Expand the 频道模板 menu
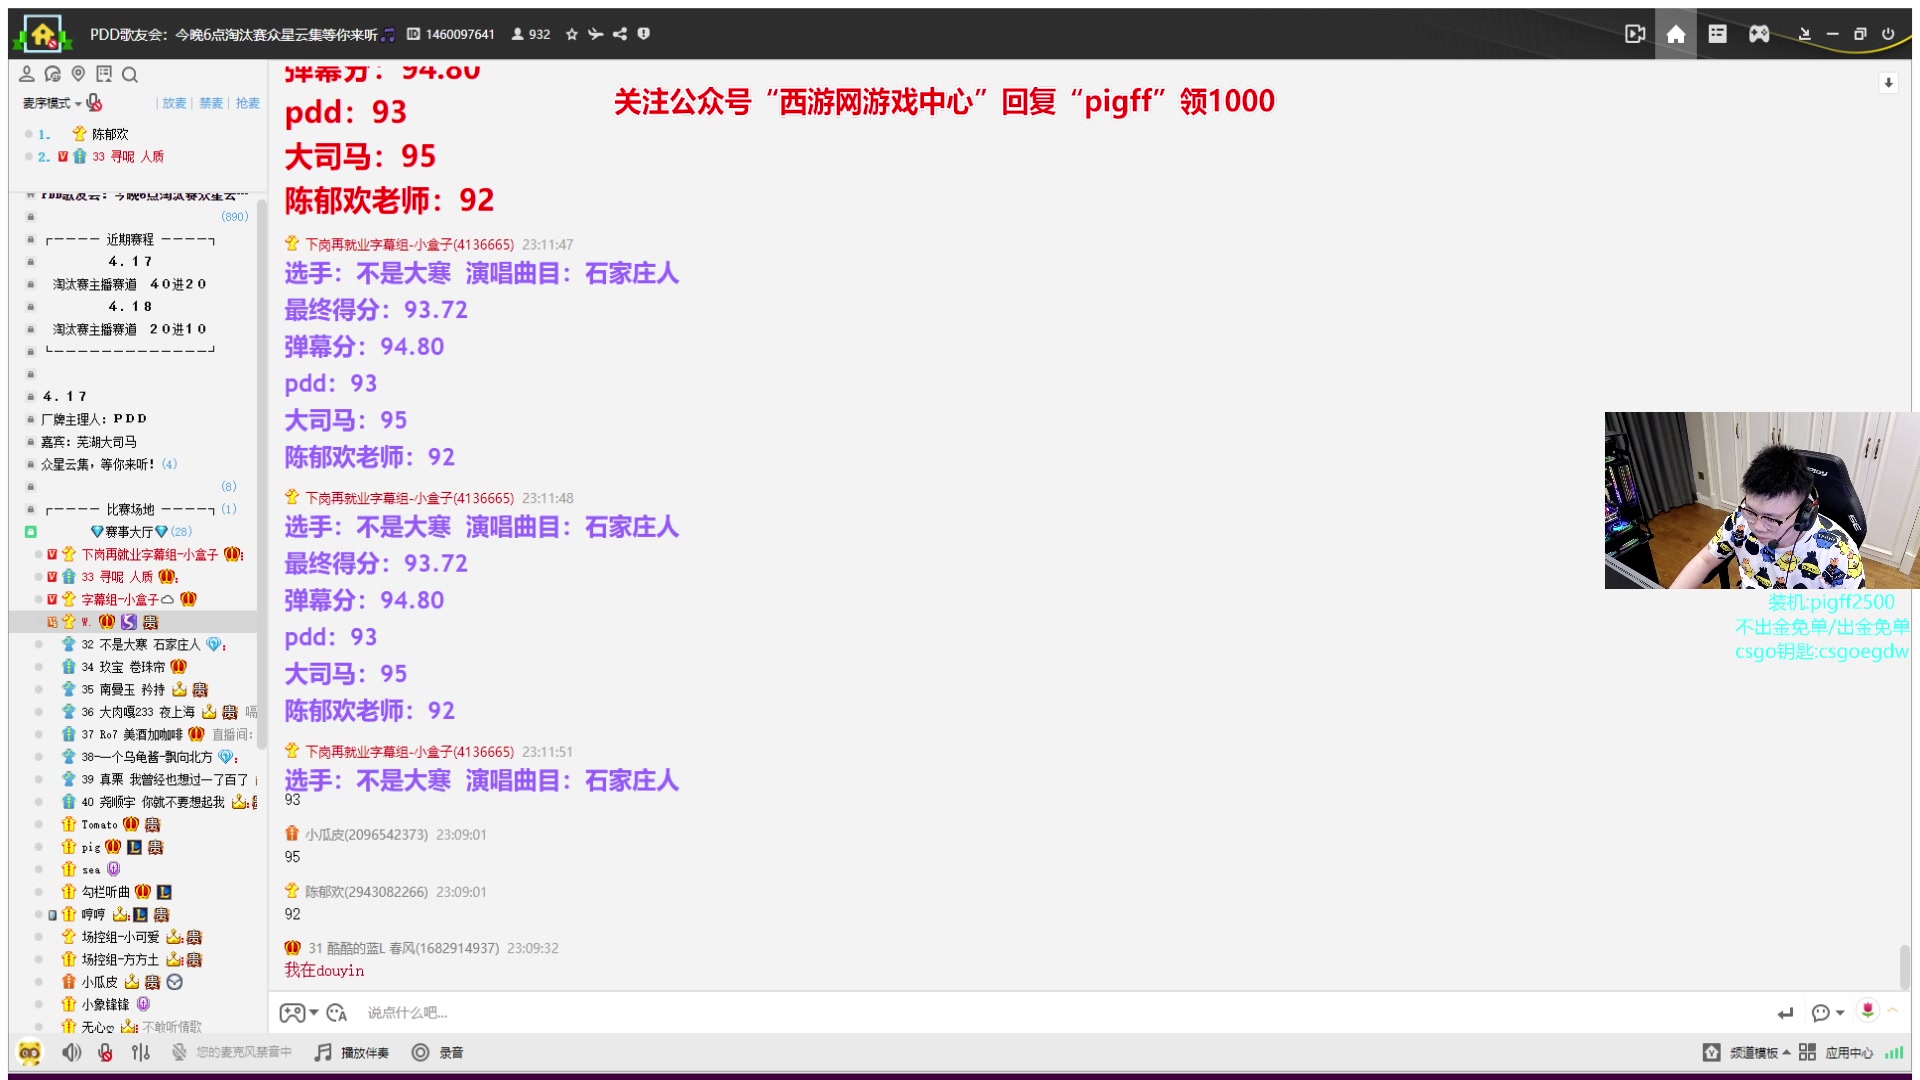The height and width of the screenshot is (1080, 1920). pos(1760,1052)
